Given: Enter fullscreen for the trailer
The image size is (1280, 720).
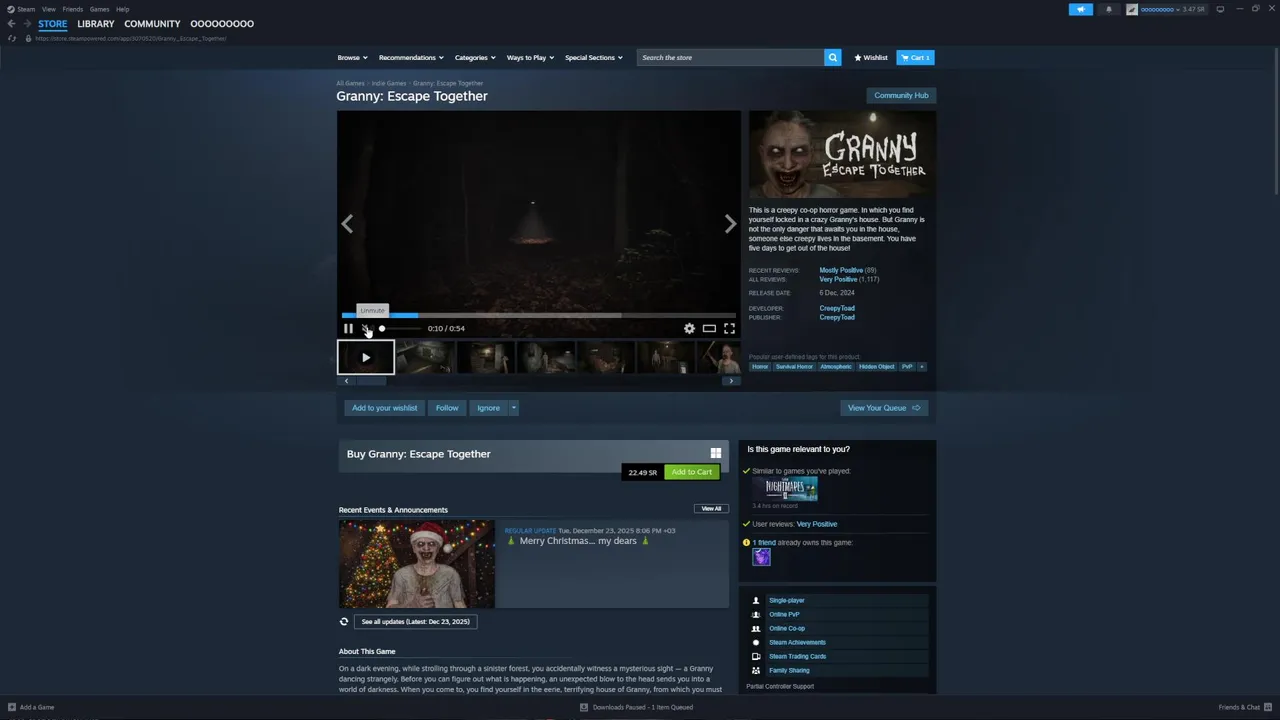Looking at the screenshot, I should click(729, 328).
